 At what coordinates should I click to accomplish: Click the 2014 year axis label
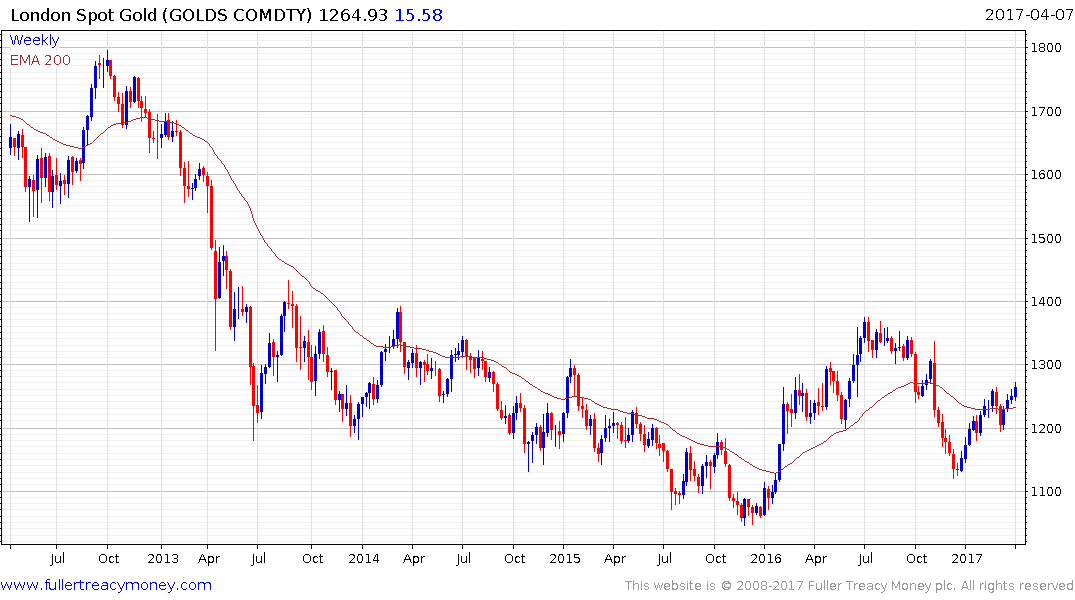(x=363, y=558)
